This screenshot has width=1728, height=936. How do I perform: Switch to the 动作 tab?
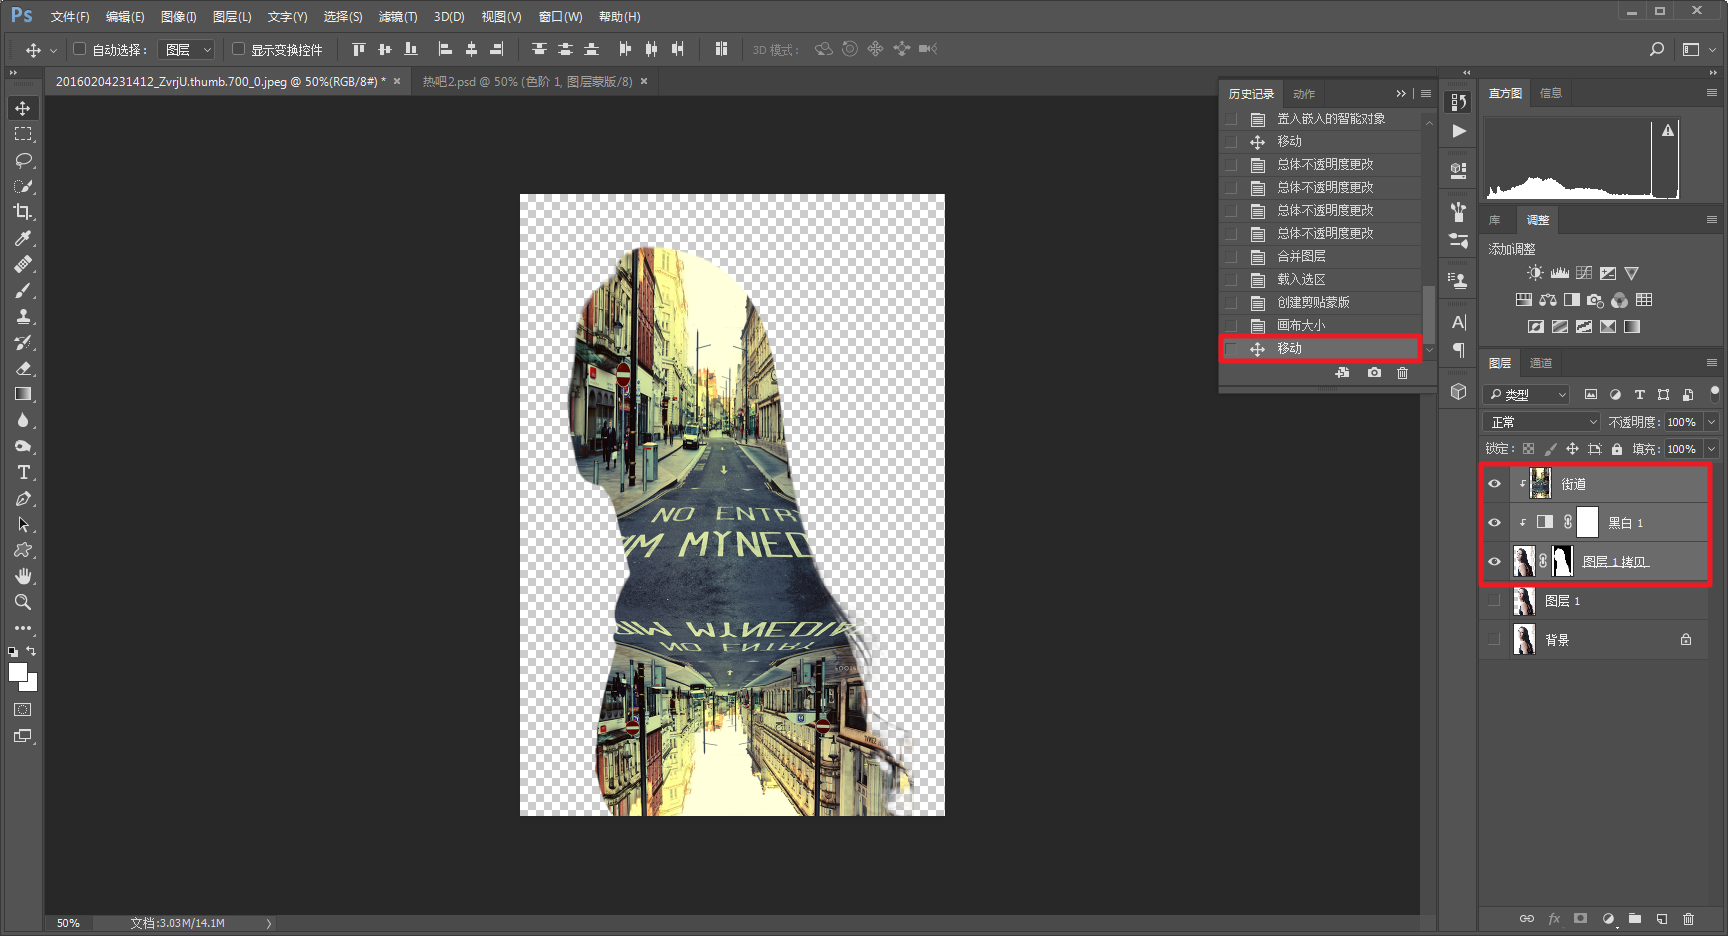pyautogui.click(x=1304, y=94)
